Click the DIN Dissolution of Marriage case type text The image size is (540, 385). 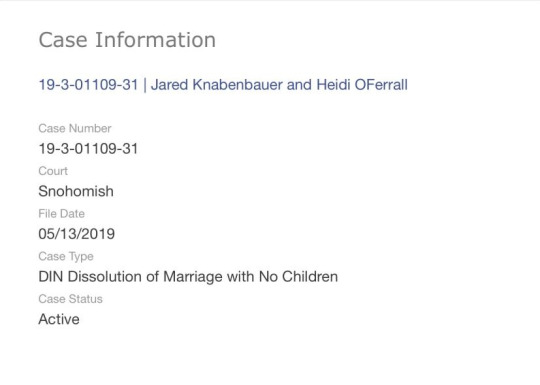(x=188, y=277)
